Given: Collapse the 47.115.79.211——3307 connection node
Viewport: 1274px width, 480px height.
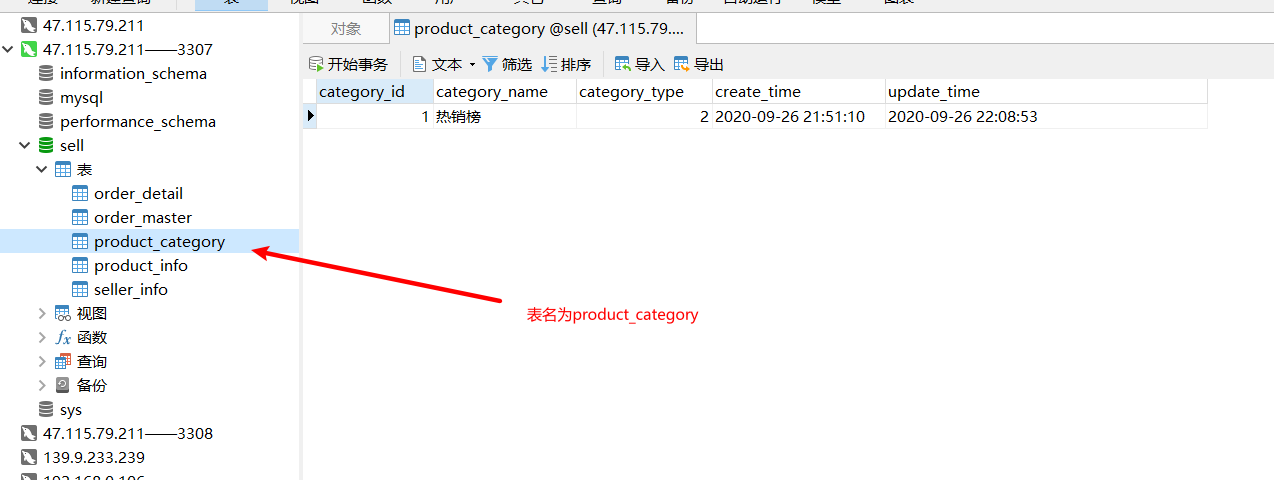Looking at the screenshot, I should (9, 49).
